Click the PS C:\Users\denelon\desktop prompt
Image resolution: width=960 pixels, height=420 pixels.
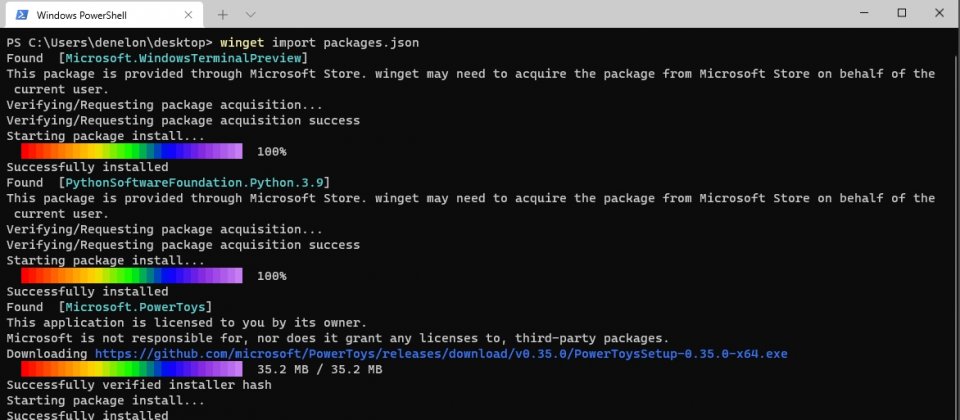click(109, 43)
